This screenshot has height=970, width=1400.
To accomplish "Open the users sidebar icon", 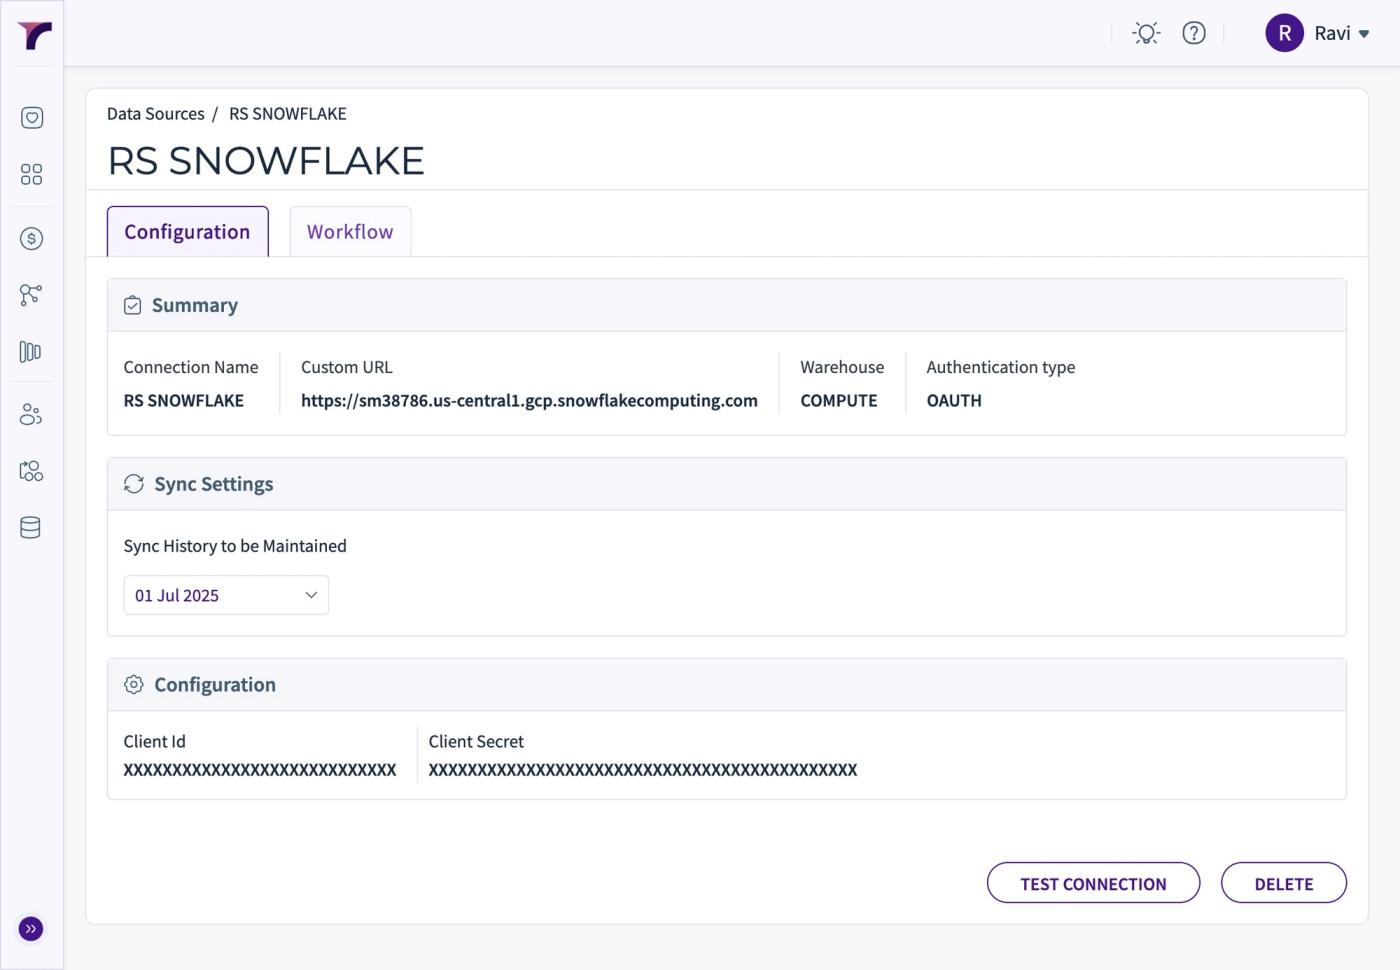I will pyautogui.click(x=32, y=414).
